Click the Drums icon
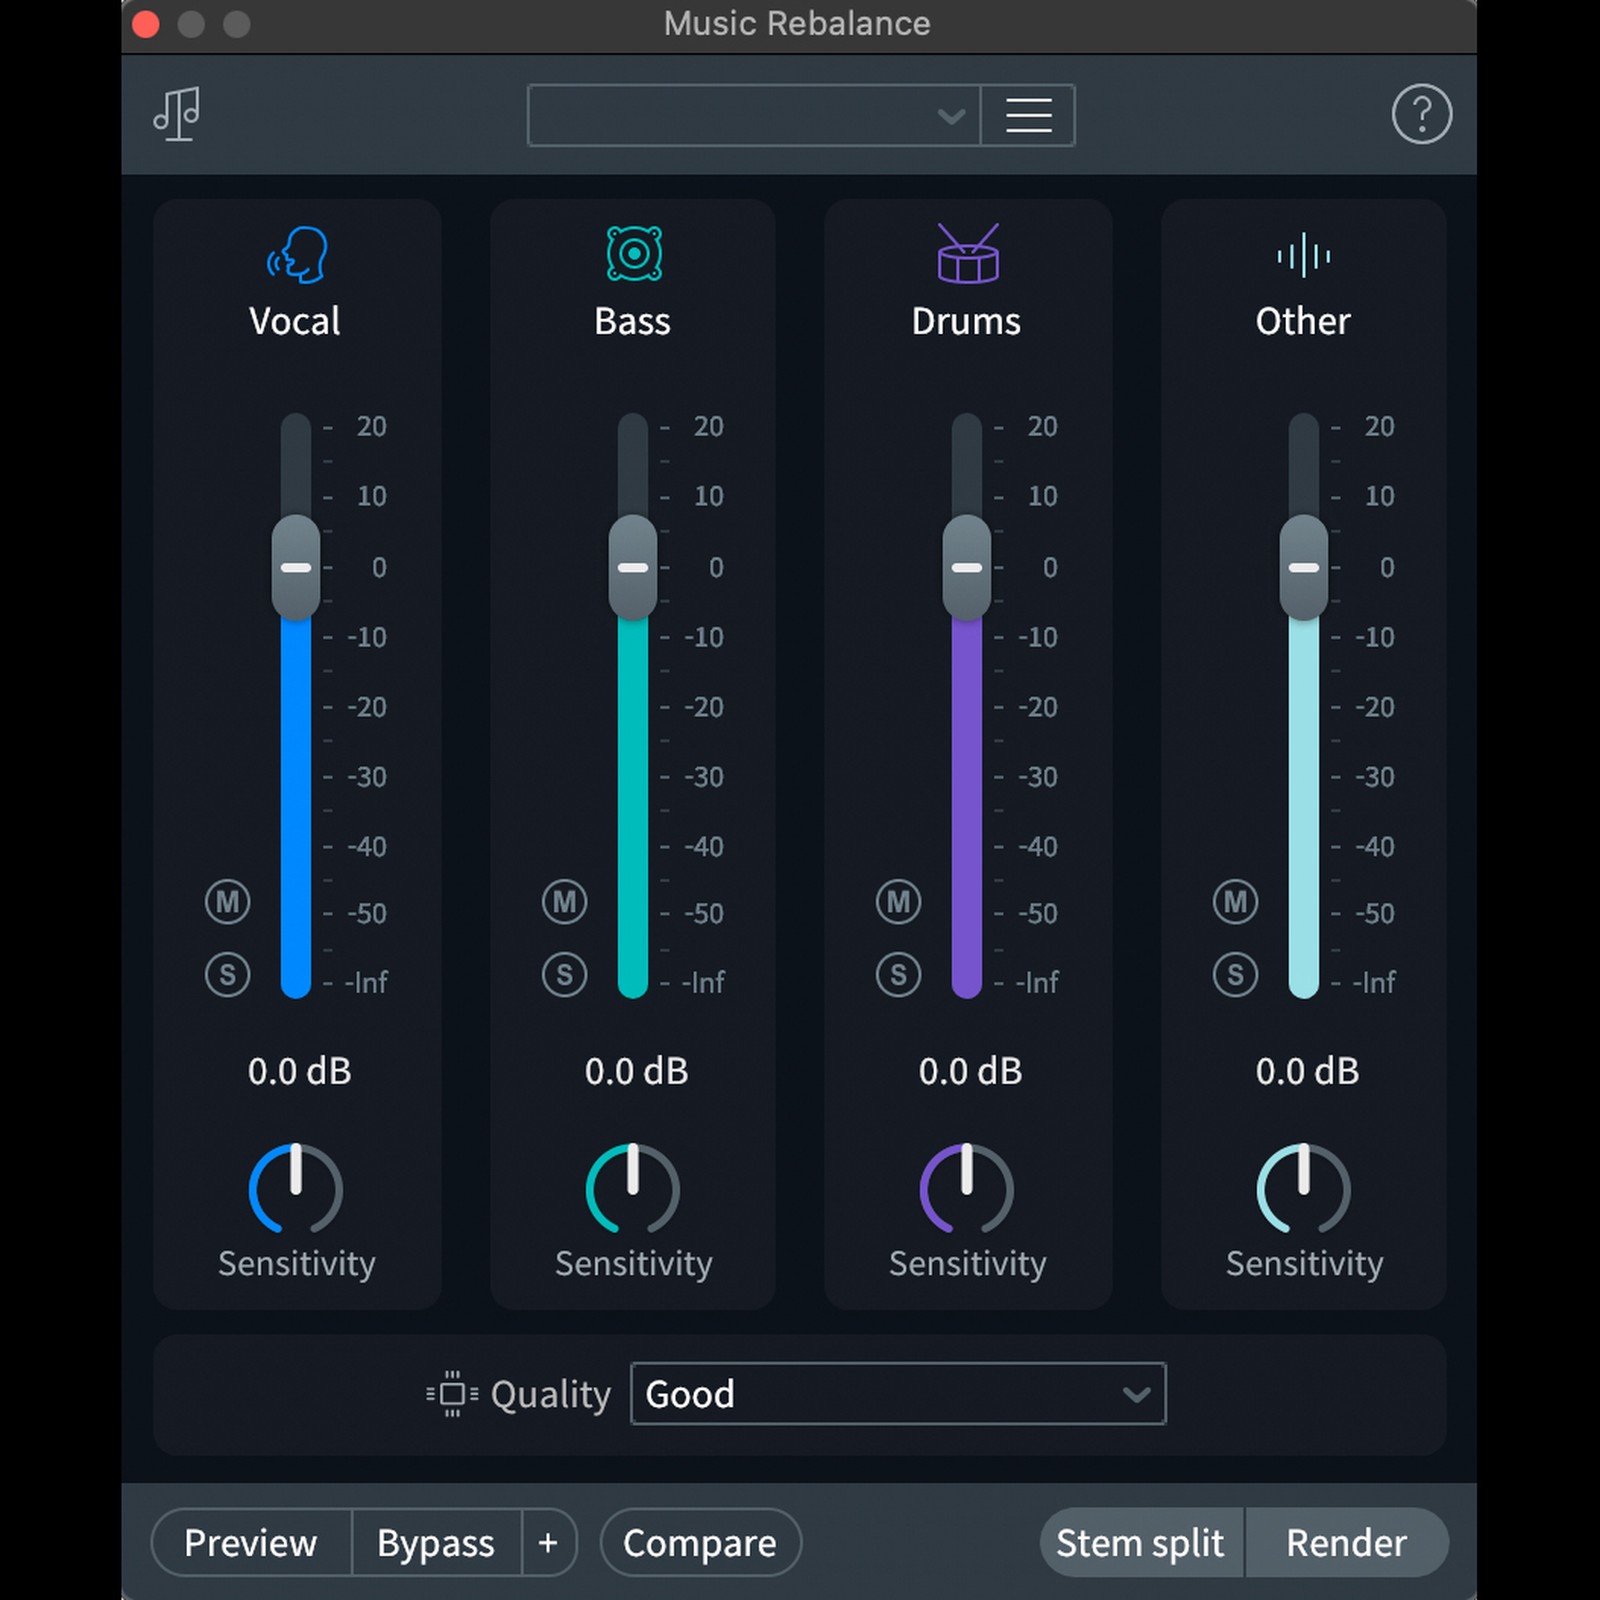 tap(966, 255)
